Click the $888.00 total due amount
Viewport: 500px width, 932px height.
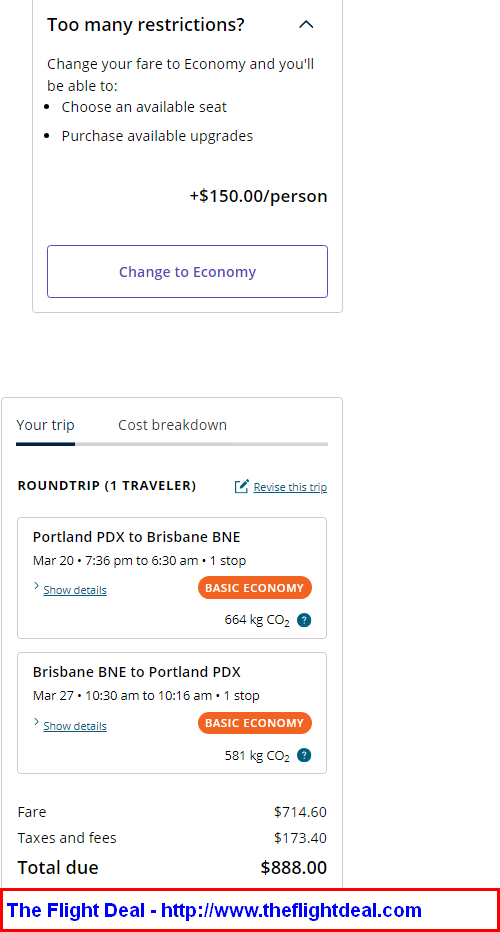pos(294,867)
